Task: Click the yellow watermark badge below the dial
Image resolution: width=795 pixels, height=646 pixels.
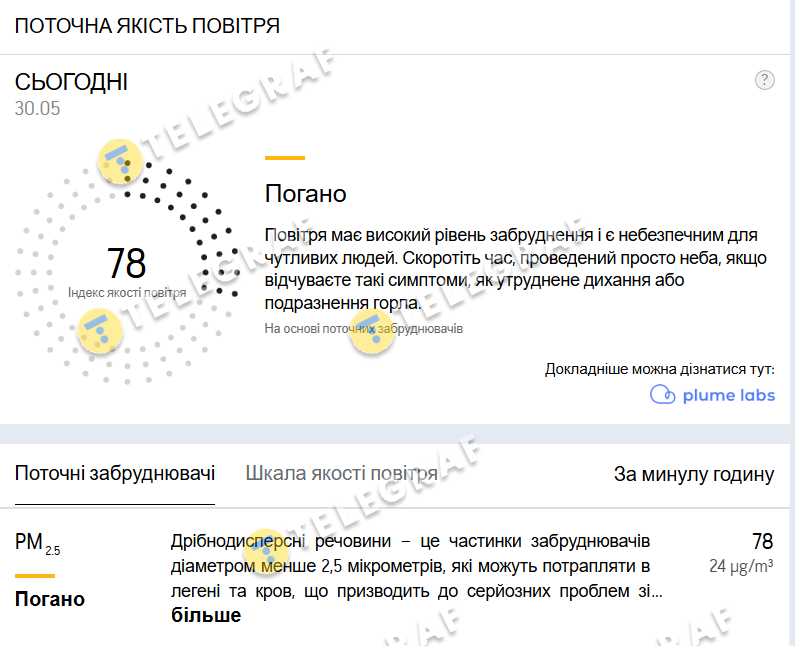Action: 99,329
